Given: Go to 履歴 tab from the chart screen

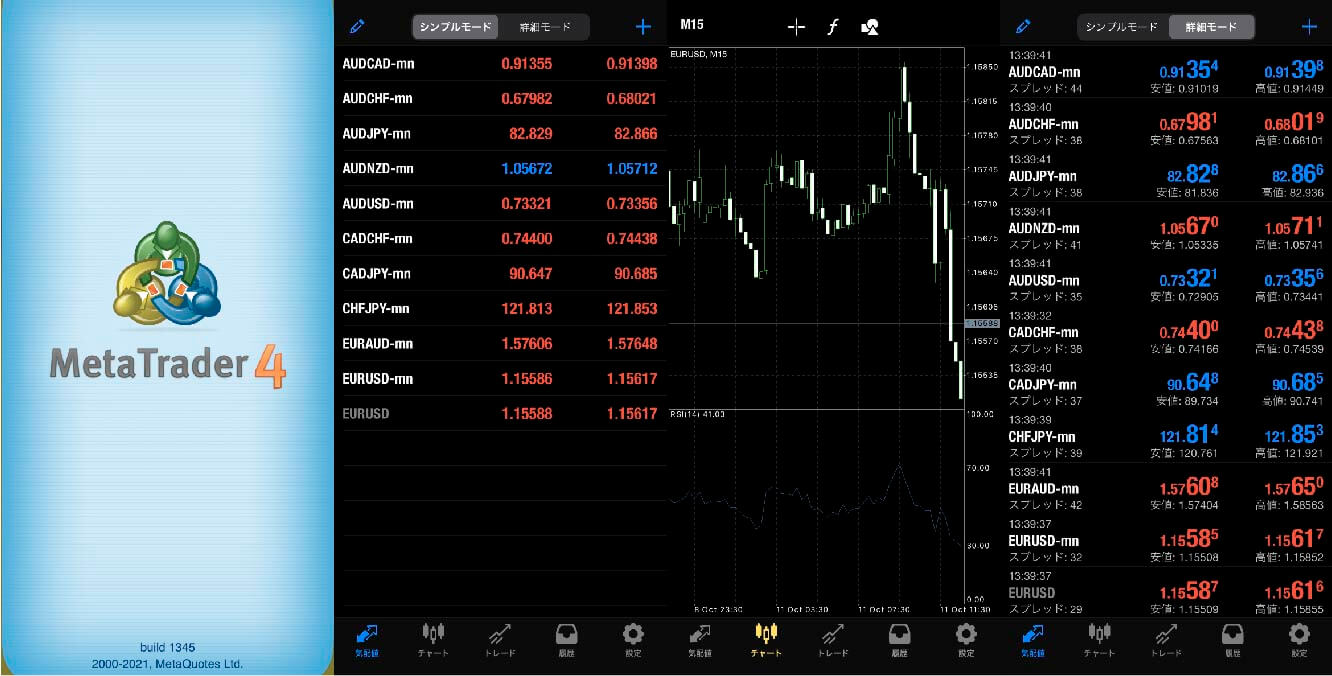Looking at the screenshot, I should pos(899,640).
